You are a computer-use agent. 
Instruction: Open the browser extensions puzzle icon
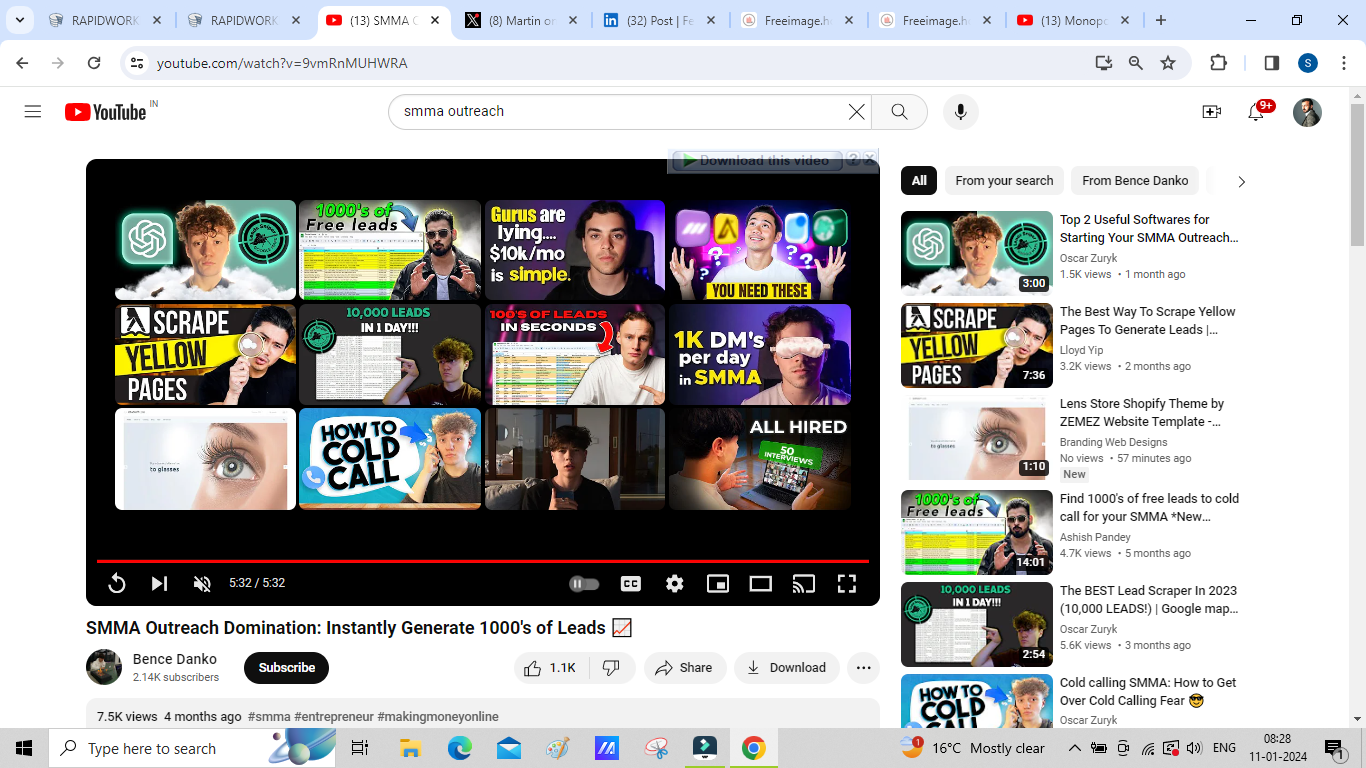point(1218,63)
